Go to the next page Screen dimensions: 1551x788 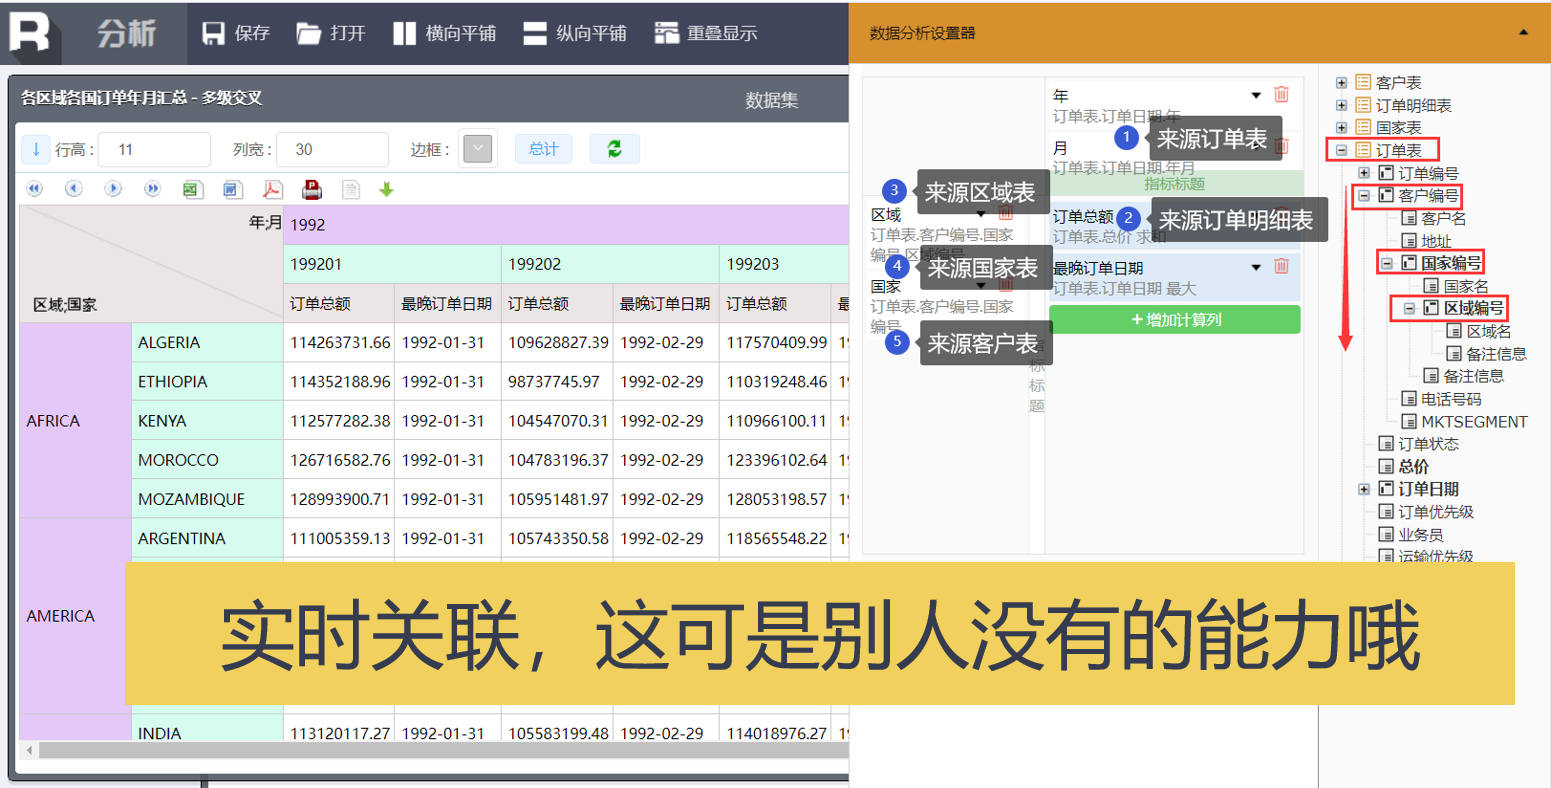(x=113, y=189)
